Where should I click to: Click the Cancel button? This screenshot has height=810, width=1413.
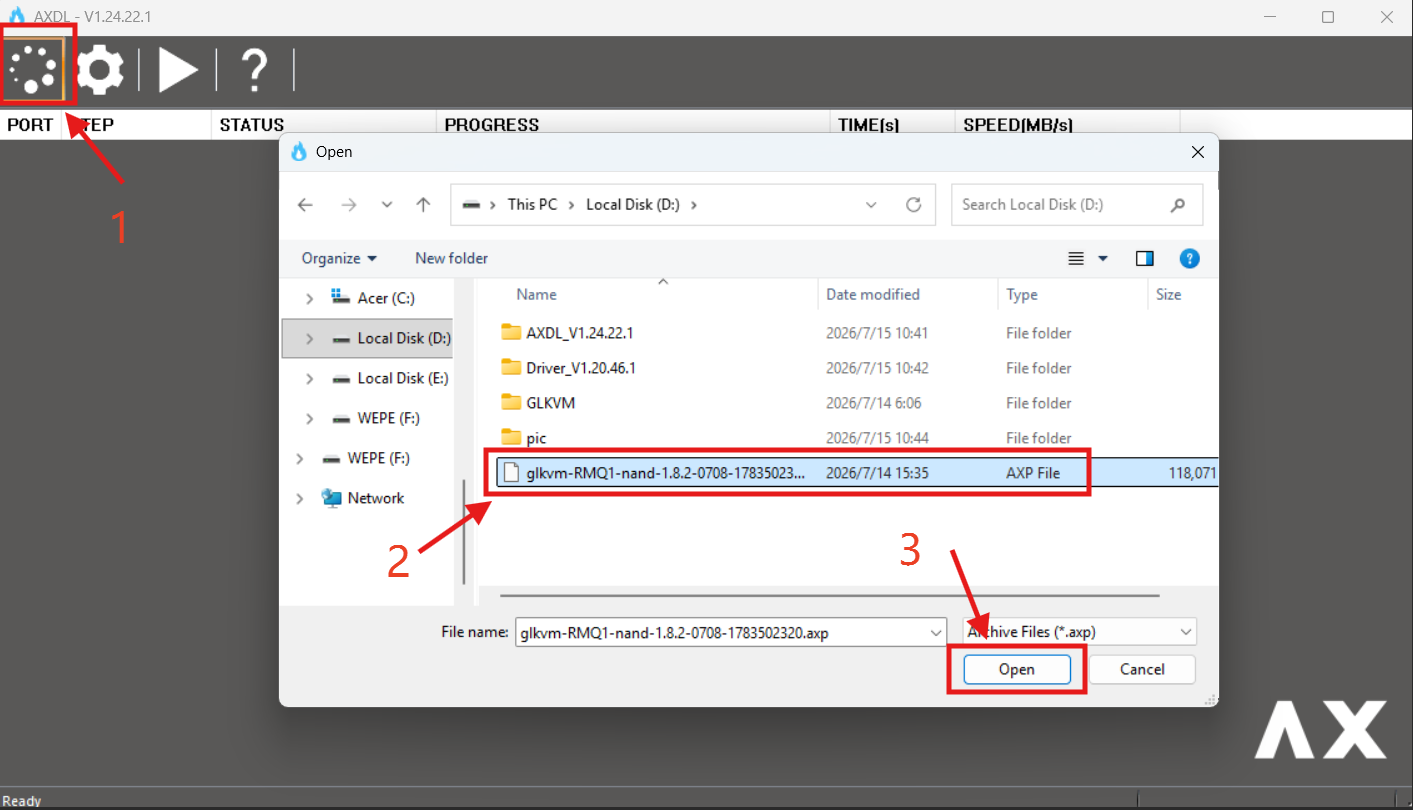(x=1142, y=669)
